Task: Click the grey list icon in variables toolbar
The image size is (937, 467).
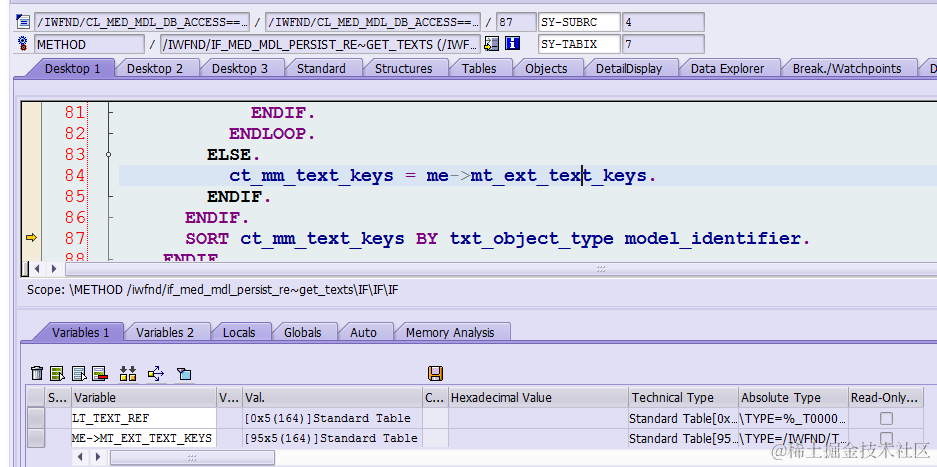Action: (79, 374)
